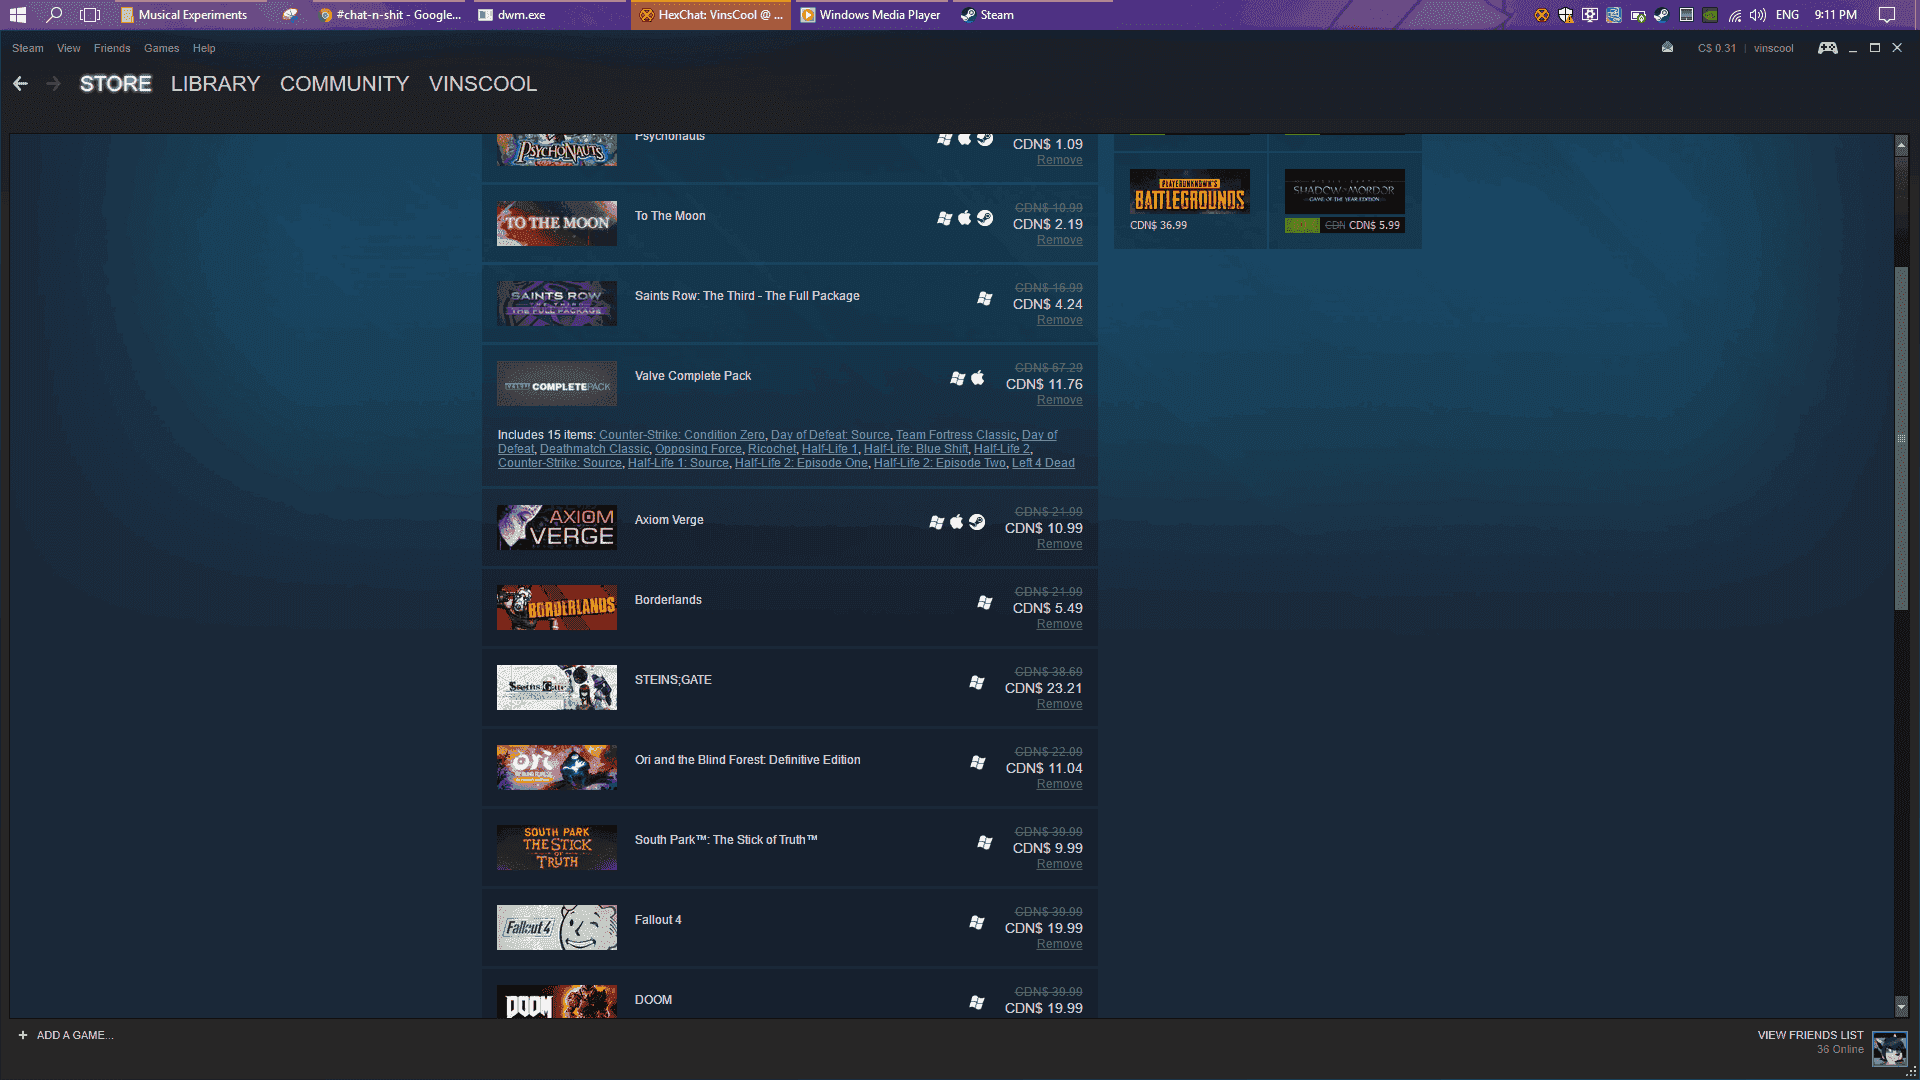Remove Ori and the Blind Forest from cart
1920x1080 pixels.
(1060, 784)
